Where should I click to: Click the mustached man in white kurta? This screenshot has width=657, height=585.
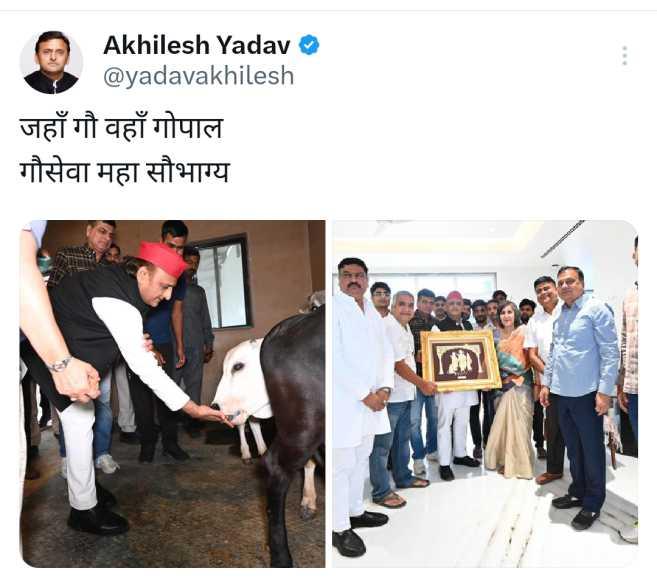coord(360,402)
